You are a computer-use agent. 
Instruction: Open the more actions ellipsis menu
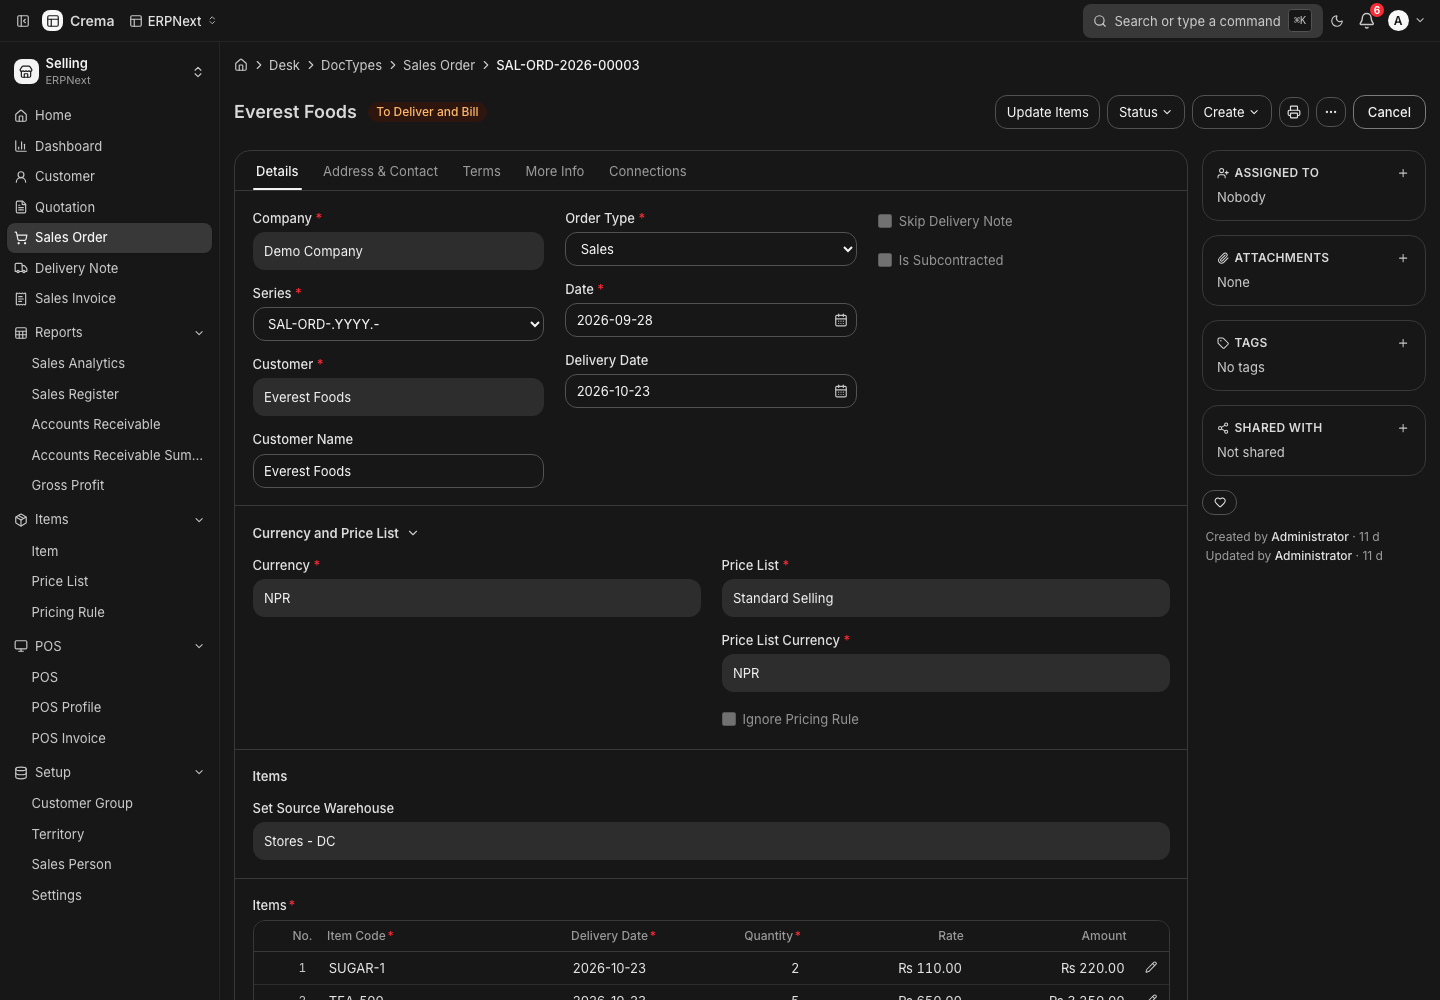[1331, 112]
